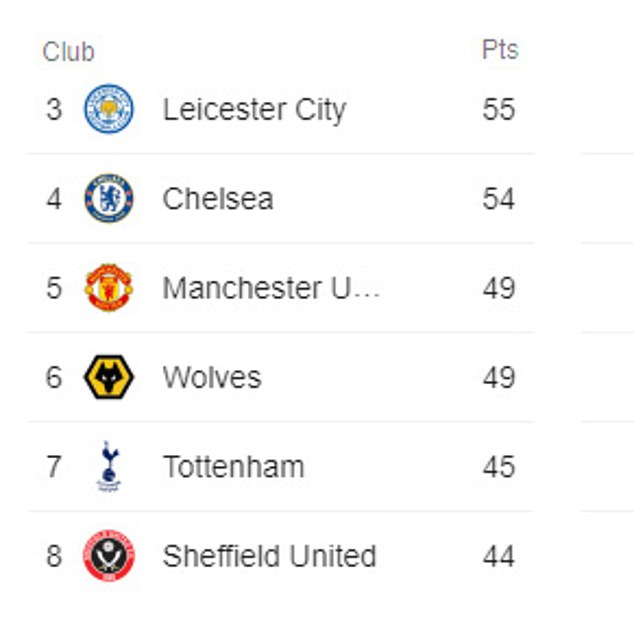Click Sheffield United's 44 points value
Viewport: 634px width, 619px height.
(x=499, y=556)
